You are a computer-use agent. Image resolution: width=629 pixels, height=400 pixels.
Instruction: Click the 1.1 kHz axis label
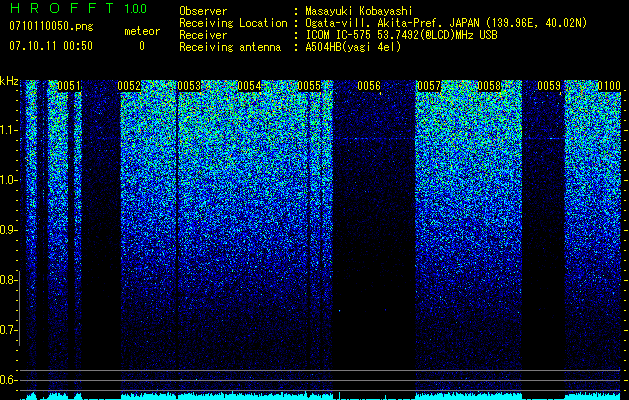point(8,130)
